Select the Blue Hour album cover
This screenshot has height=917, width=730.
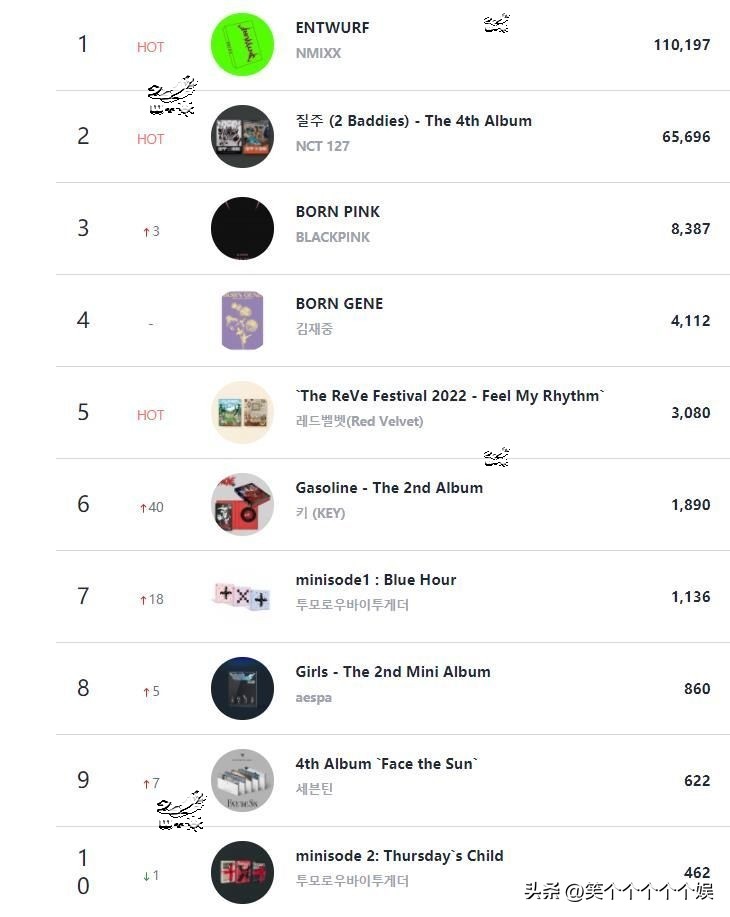coord(242,596)
